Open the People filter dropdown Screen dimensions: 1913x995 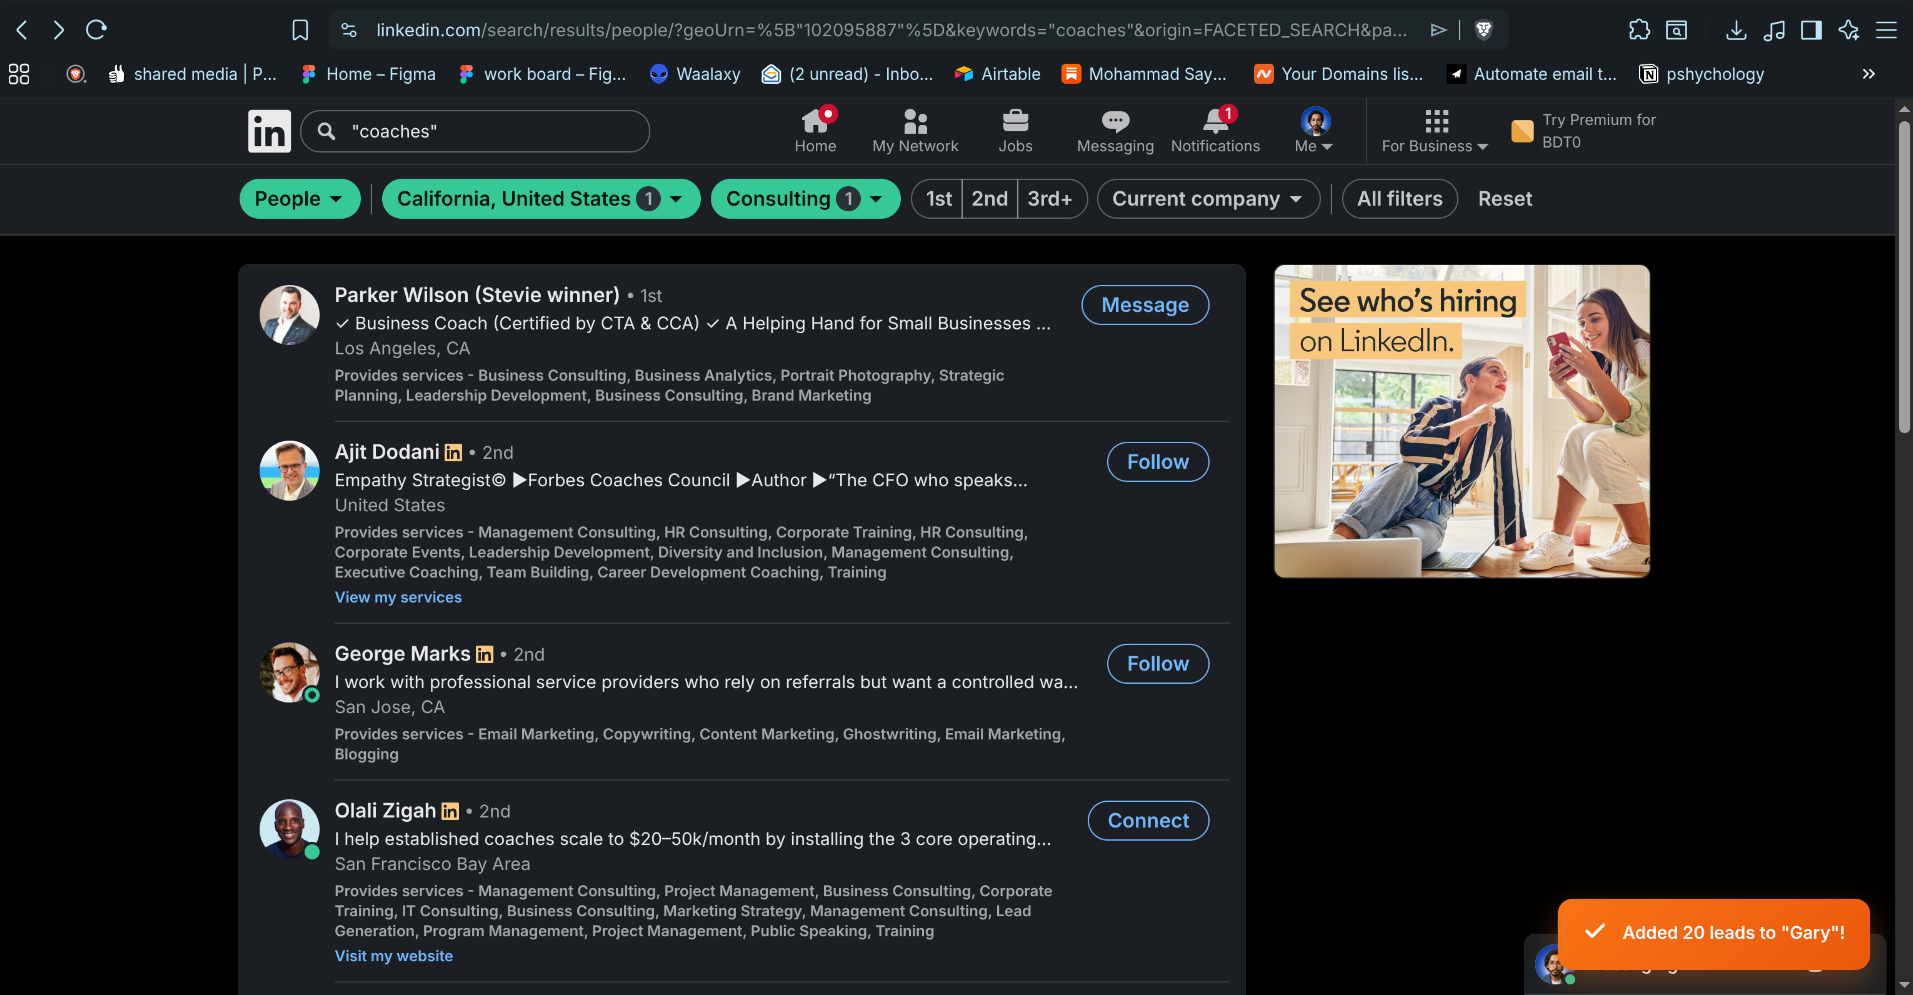click(x=300, y=199)
